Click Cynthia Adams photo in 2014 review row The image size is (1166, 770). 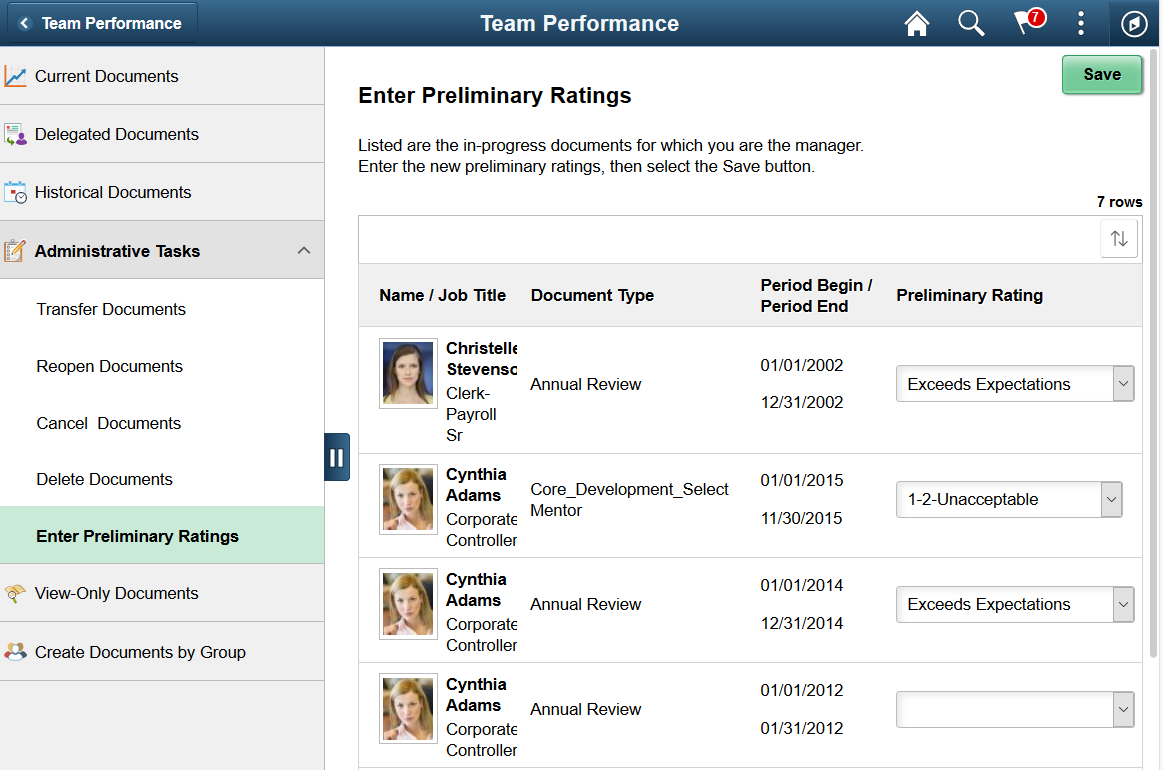click(408, 603)
